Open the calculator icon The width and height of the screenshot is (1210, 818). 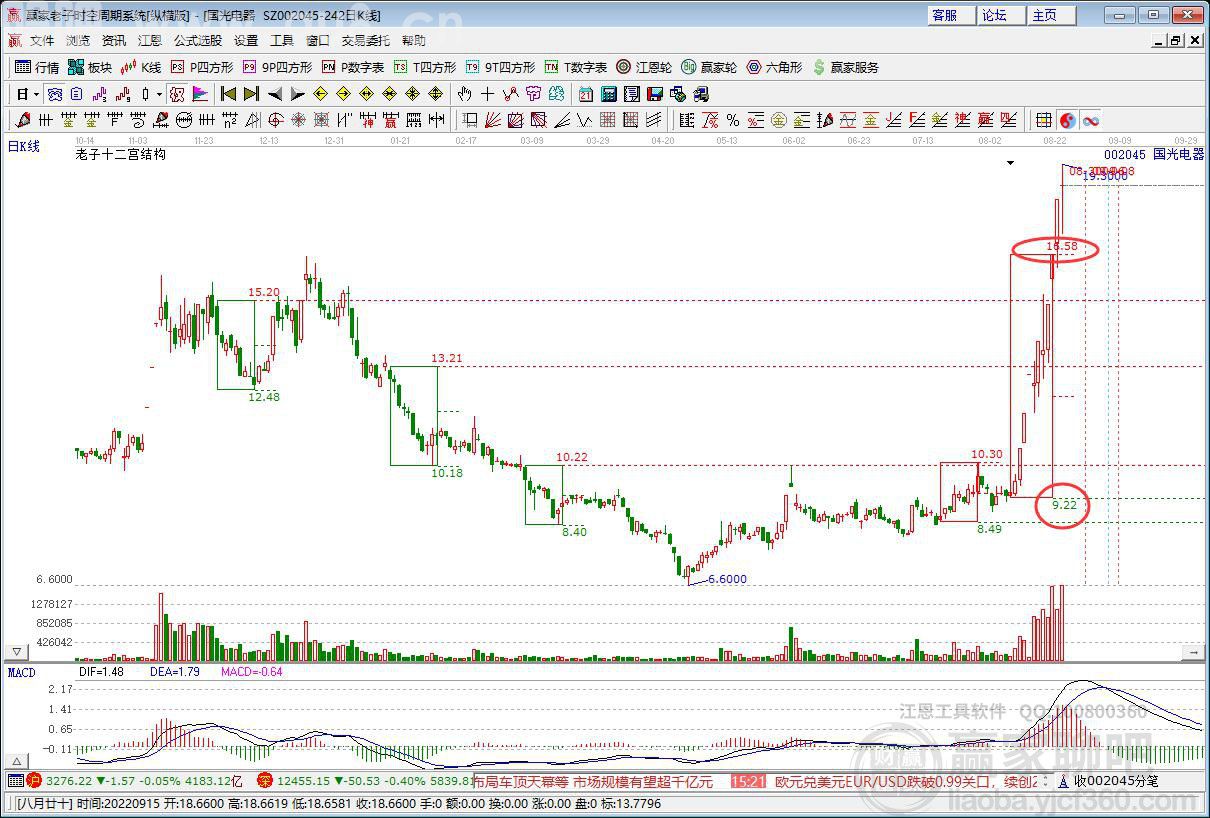pyautogui.click(x=609, y=94)
